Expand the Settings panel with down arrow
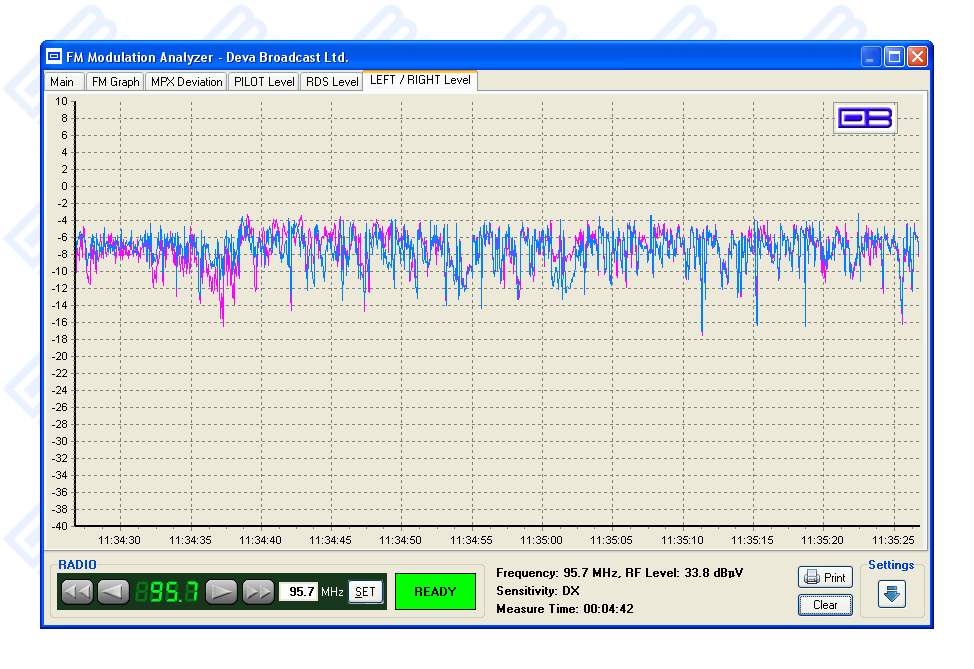 tap(891, 593)
